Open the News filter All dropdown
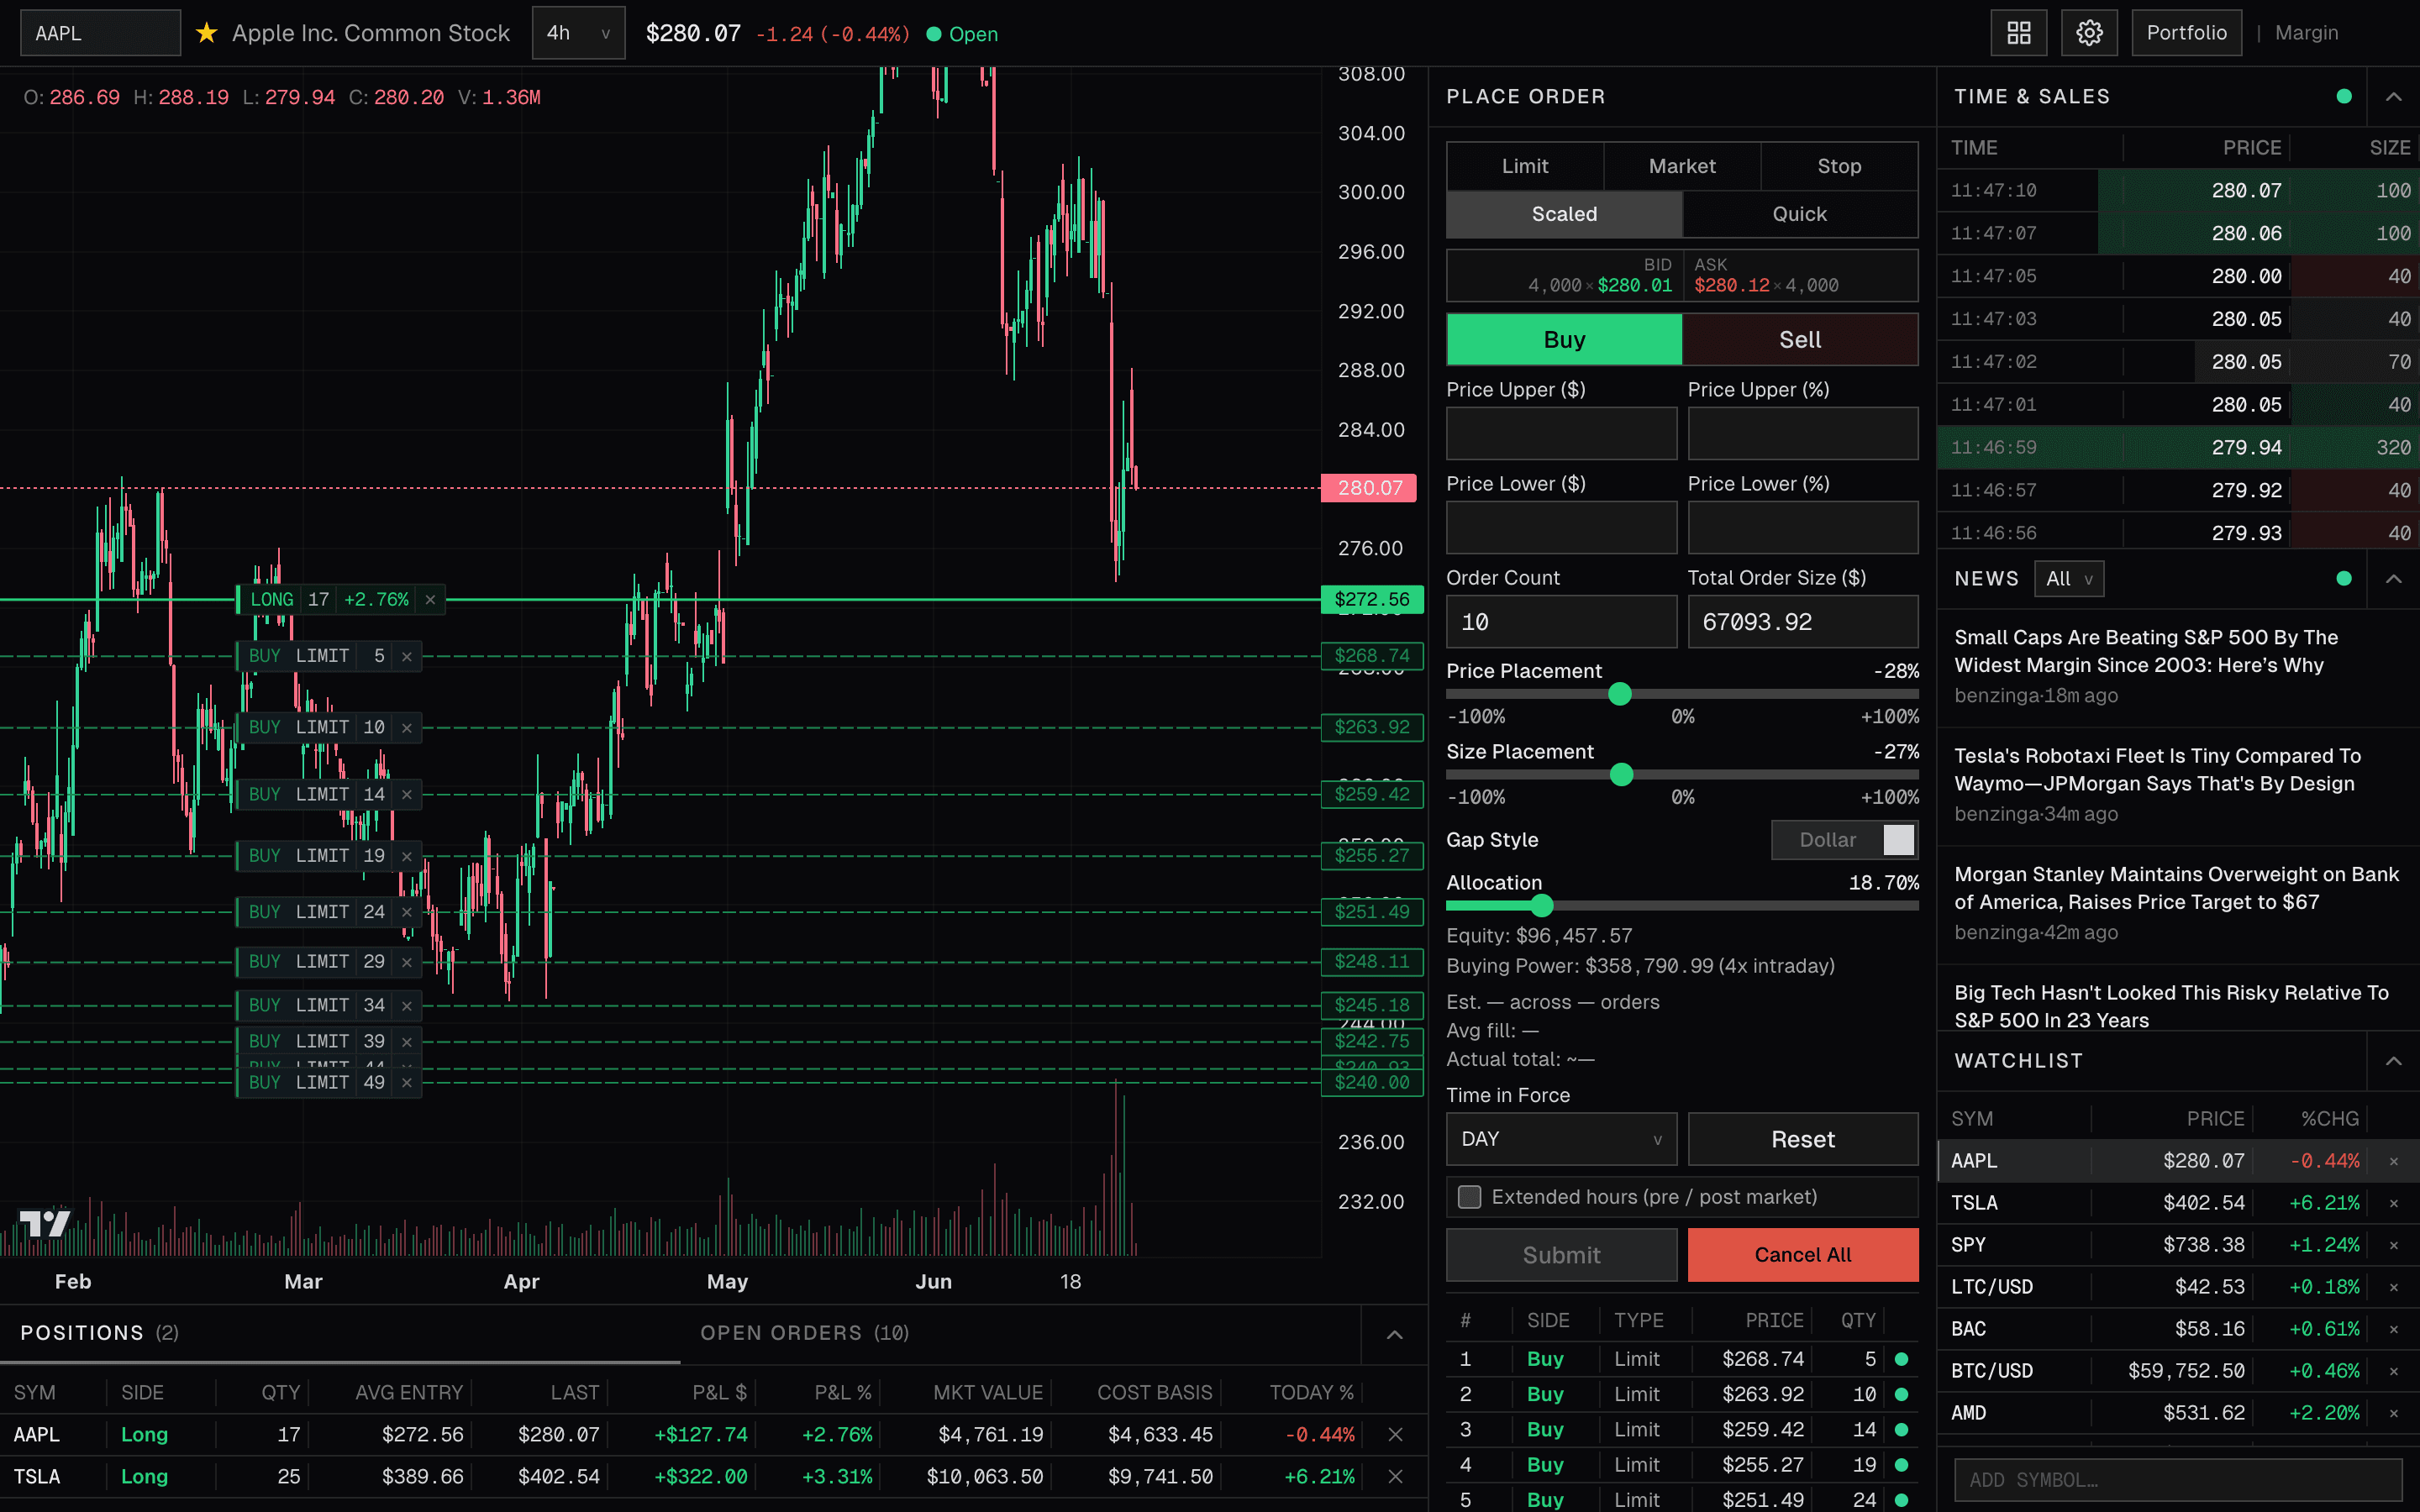This screenshot has width=2420, height=1512. pos(2069,579)
